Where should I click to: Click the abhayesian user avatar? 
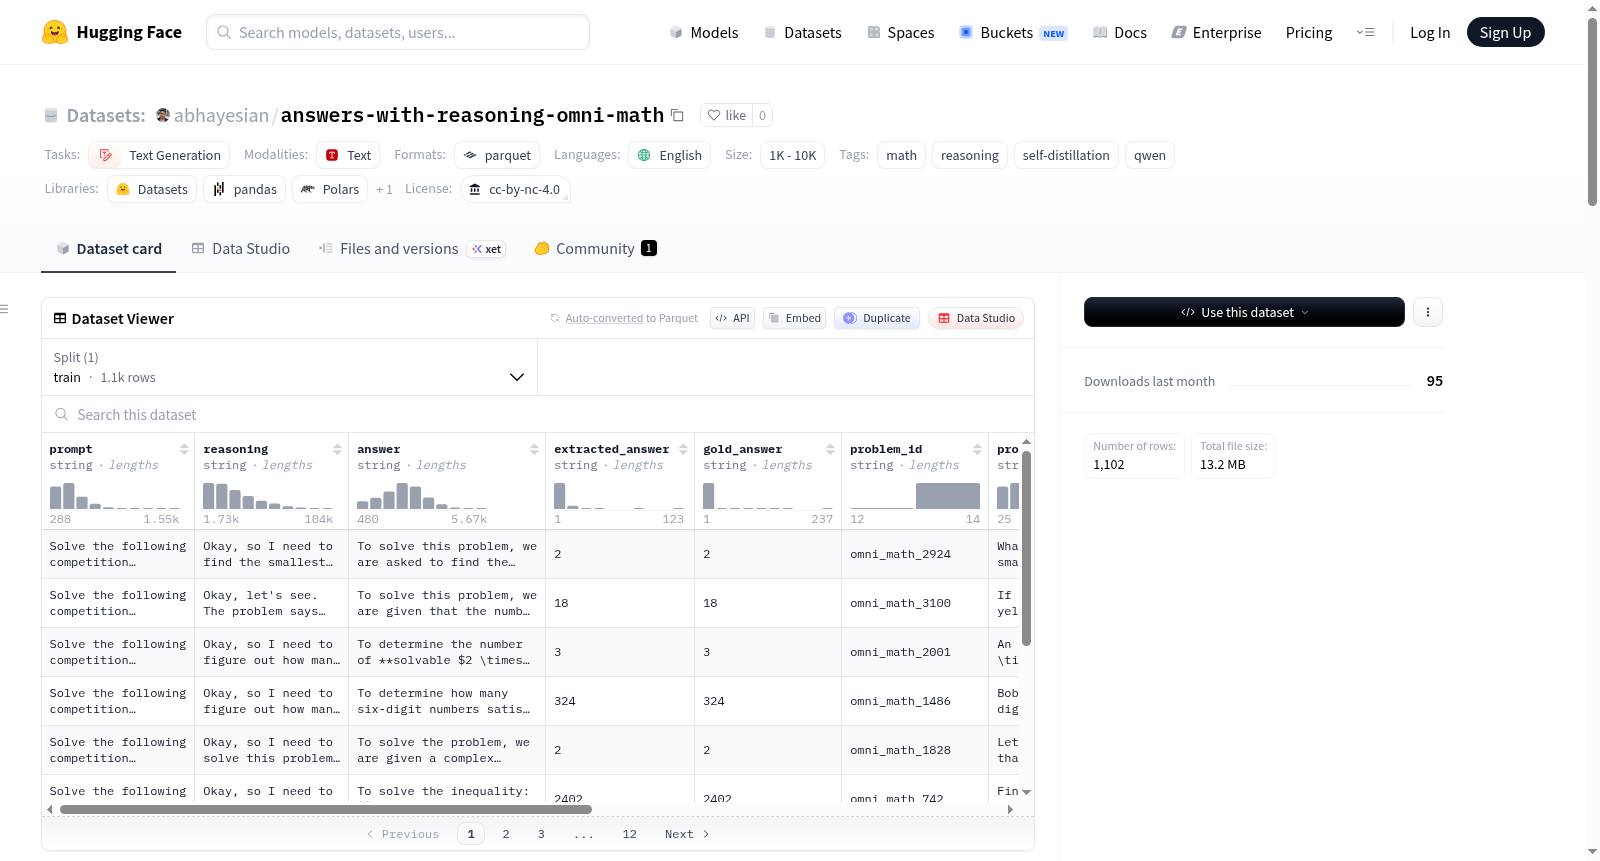pos(163,115)
